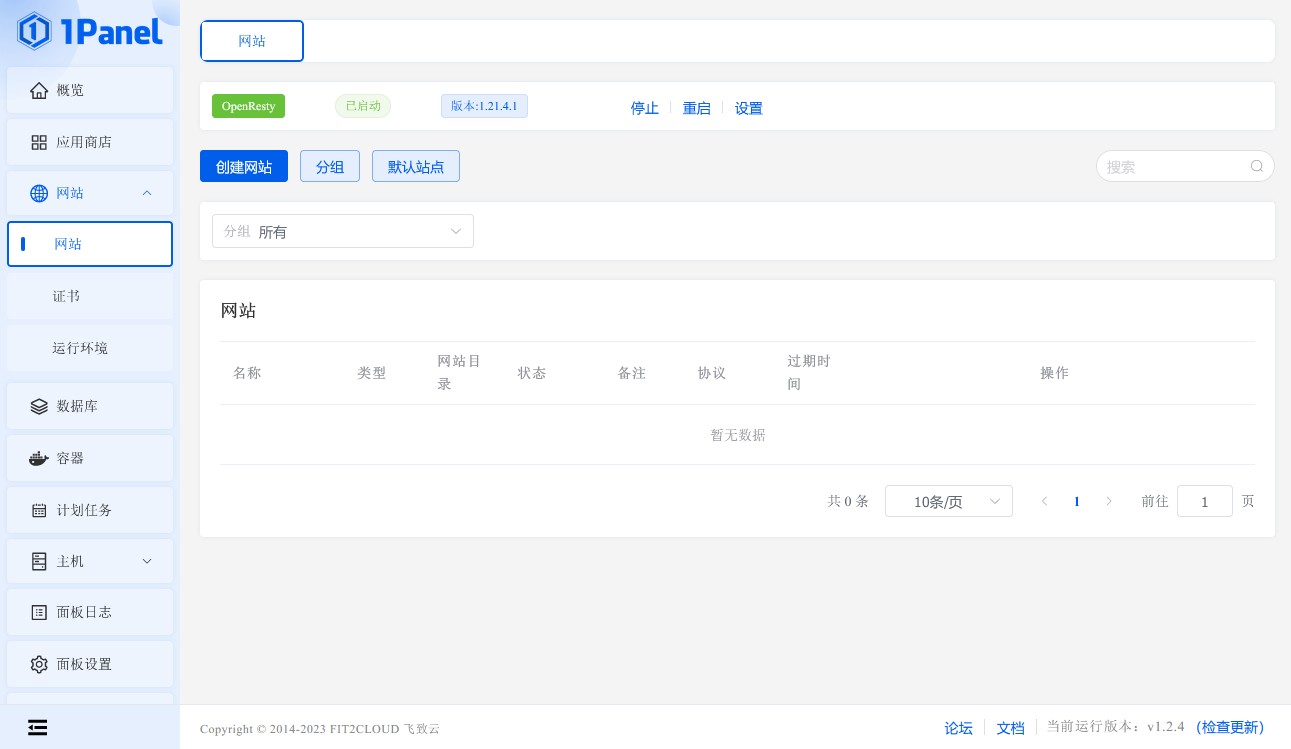Click the 协议 column header

[712, 373]
